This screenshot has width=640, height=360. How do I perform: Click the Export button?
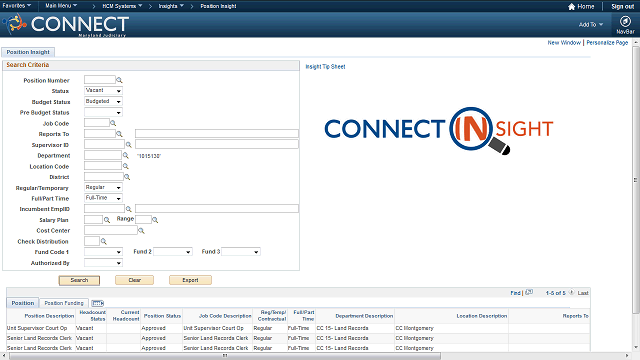(190, 280)
